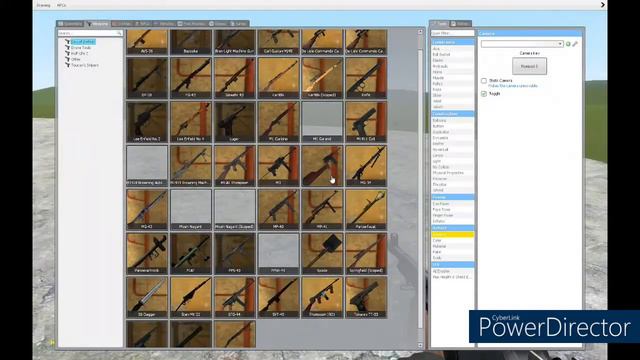Uncheck the Toggle checkbox

pyautogui.click(x=484, y=94)
